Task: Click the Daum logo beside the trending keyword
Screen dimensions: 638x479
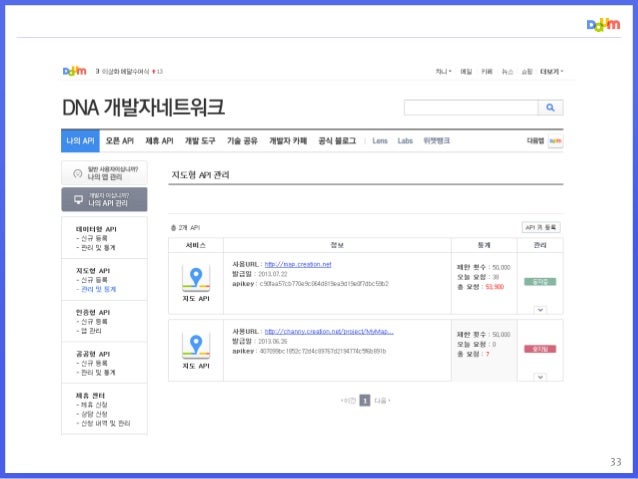Action: [74, 71]
